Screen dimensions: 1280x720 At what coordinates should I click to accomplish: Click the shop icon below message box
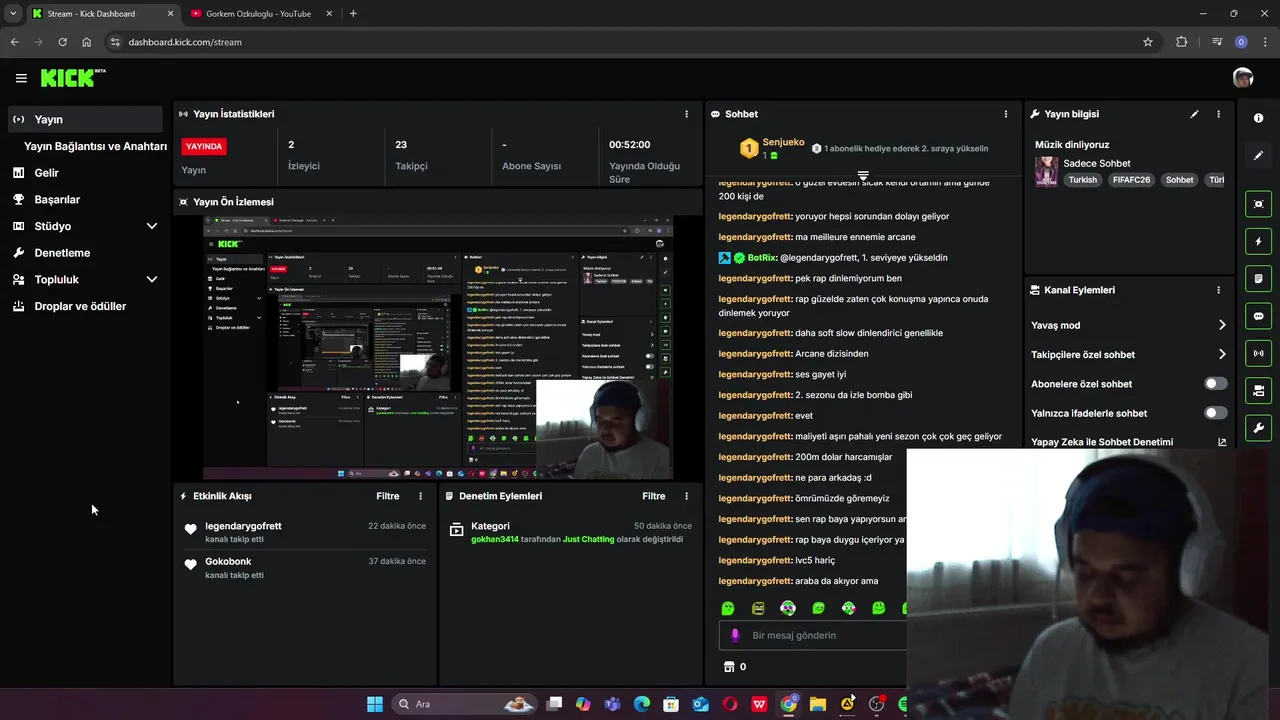729,666
